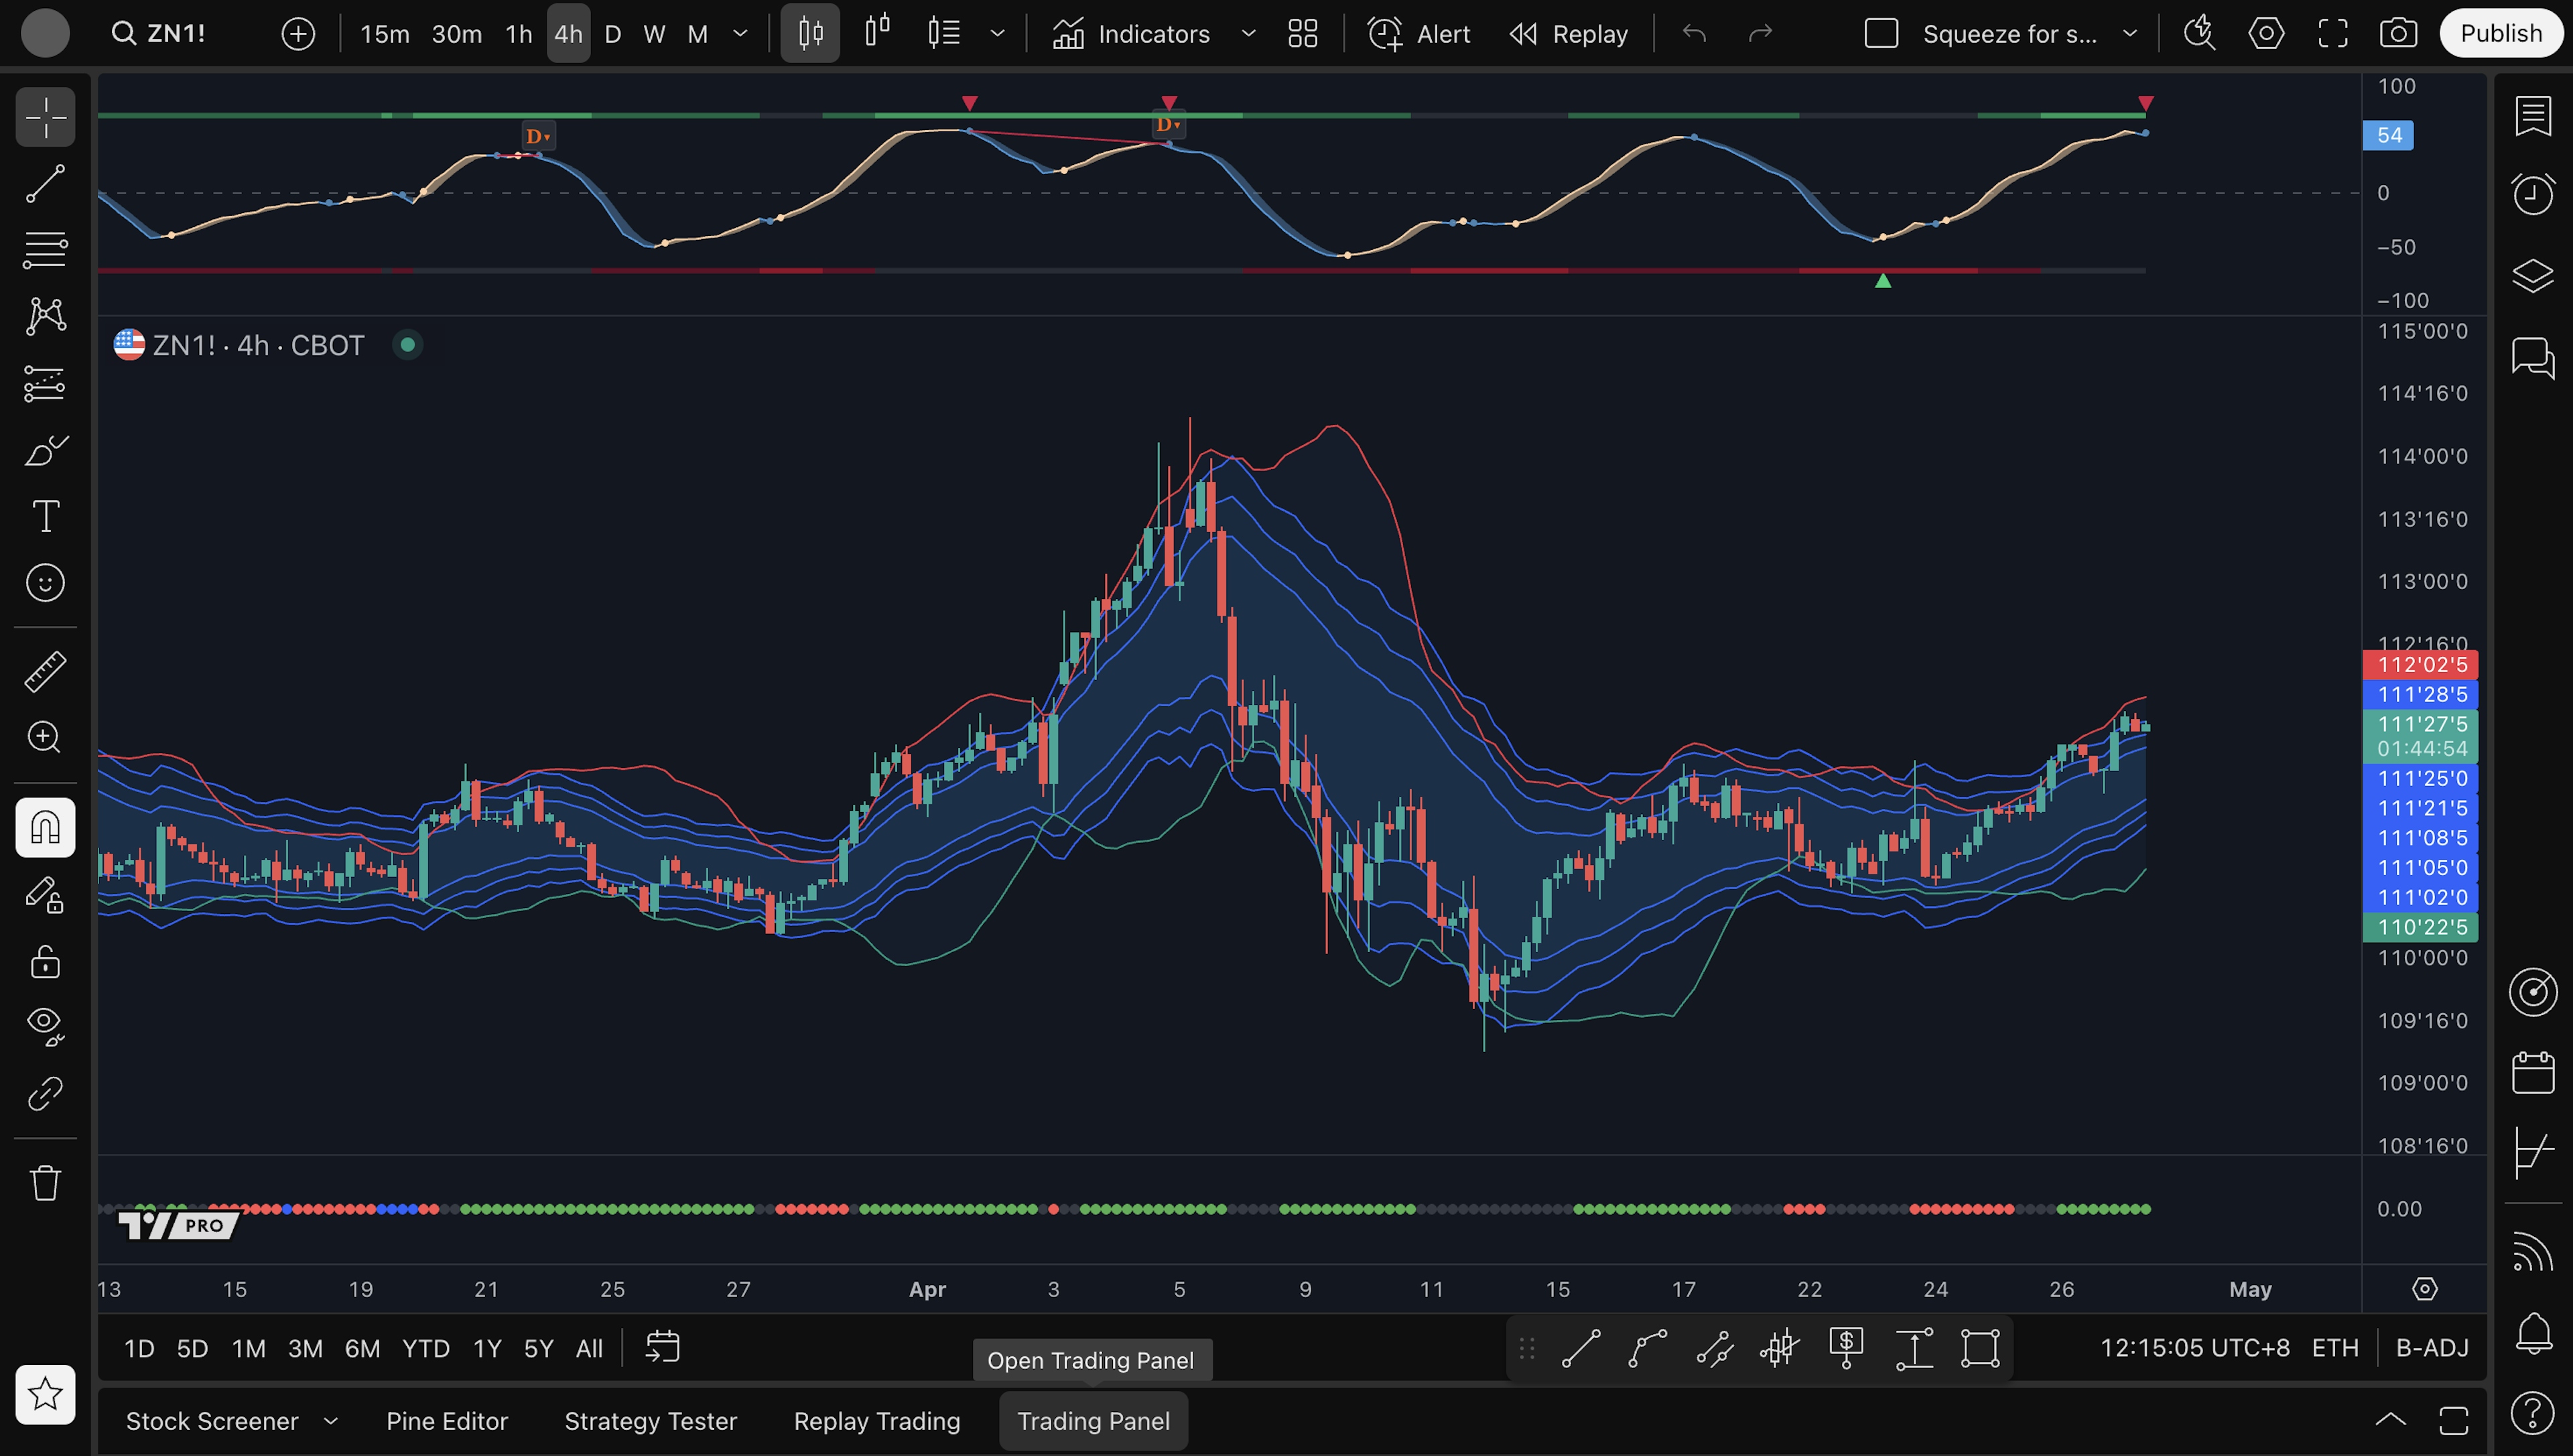Add a symbol to compare with plus icon

298,34
